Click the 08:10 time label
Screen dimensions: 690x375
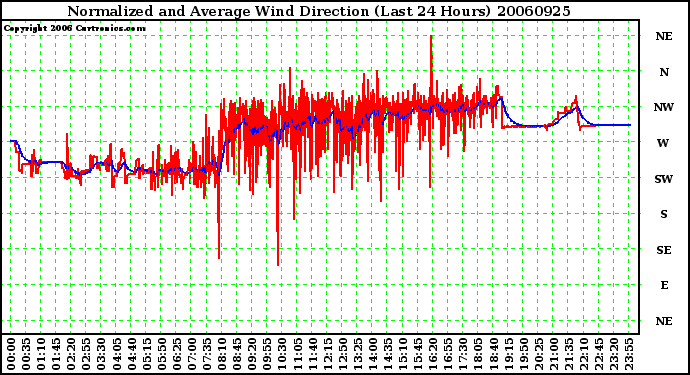(222, 354)
